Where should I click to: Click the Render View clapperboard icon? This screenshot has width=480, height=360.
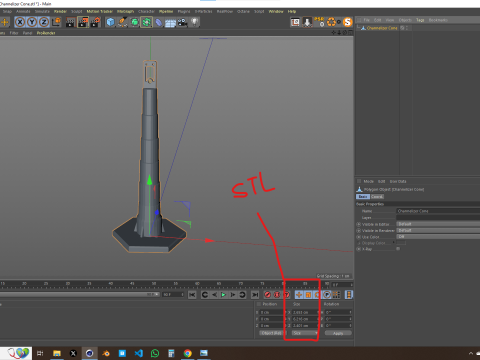[70, 22]
